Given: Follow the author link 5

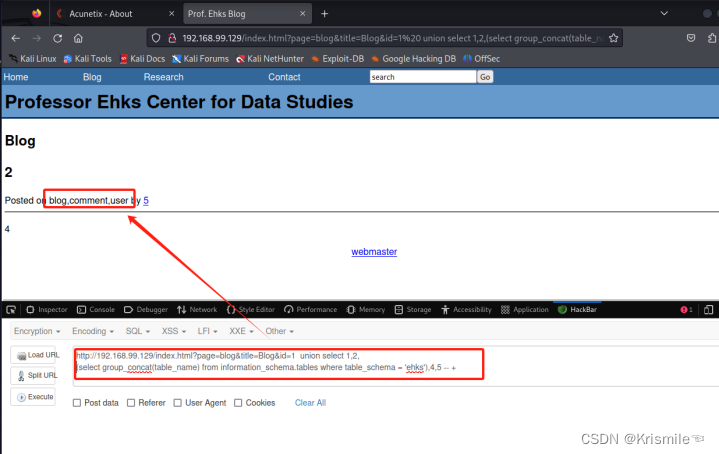Looking at the screenshot, I should click(146, 200).
